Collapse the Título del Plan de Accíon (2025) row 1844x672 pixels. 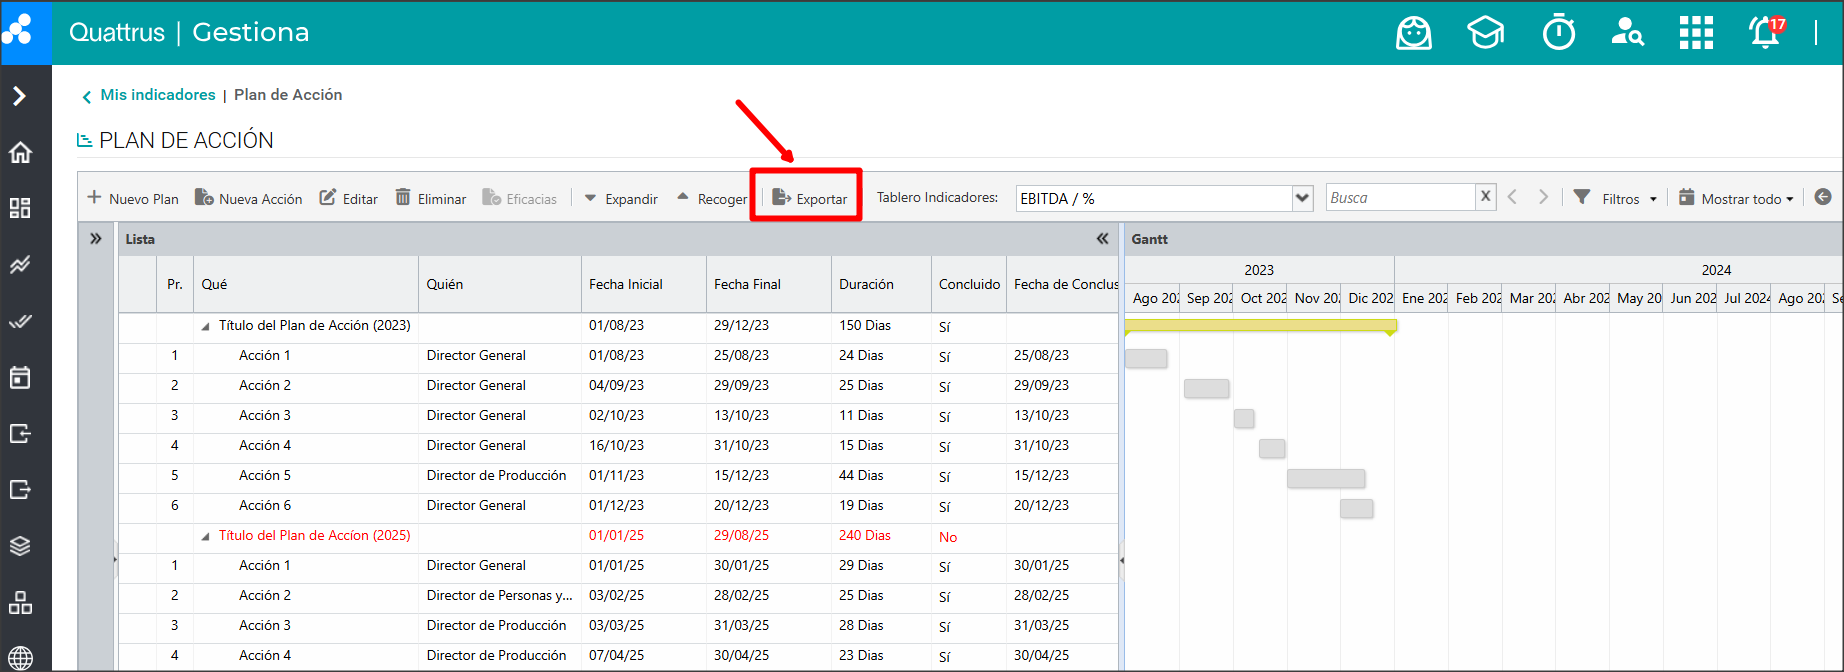[206, 536]
